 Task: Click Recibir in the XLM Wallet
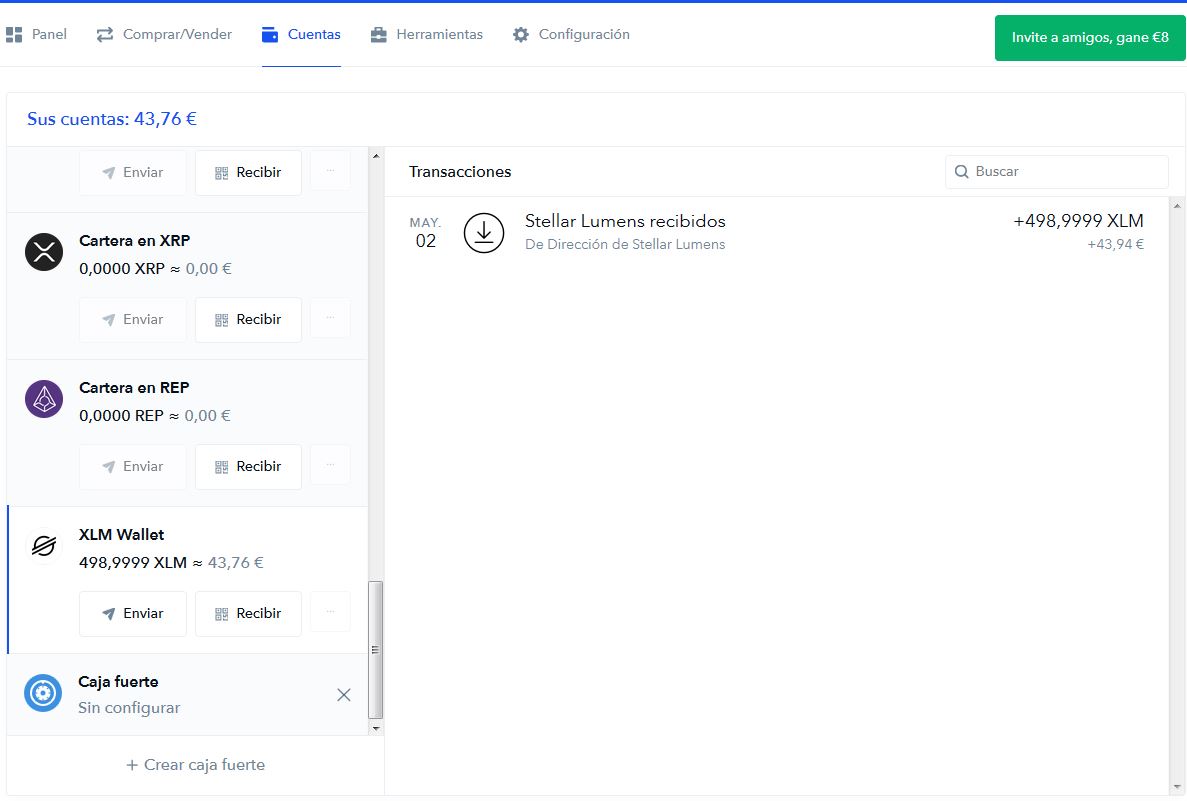(248, 613)
